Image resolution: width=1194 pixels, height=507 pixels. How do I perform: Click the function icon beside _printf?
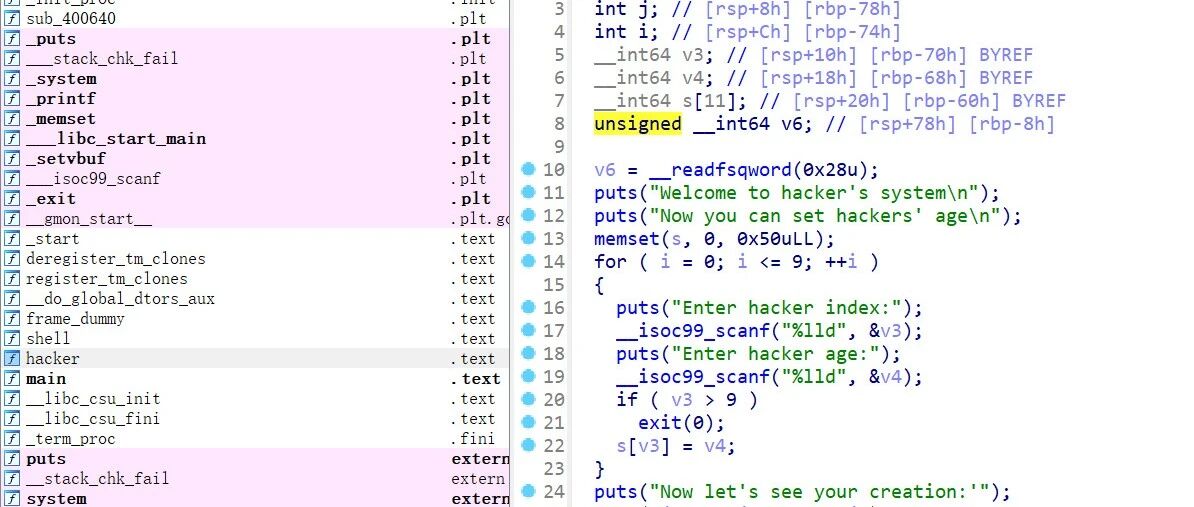(11, 99)
